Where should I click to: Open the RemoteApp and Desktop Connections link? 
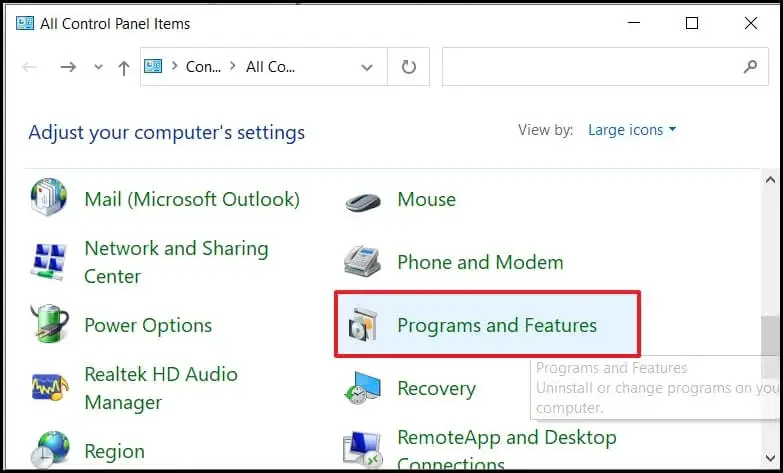[x=507, y=451]
